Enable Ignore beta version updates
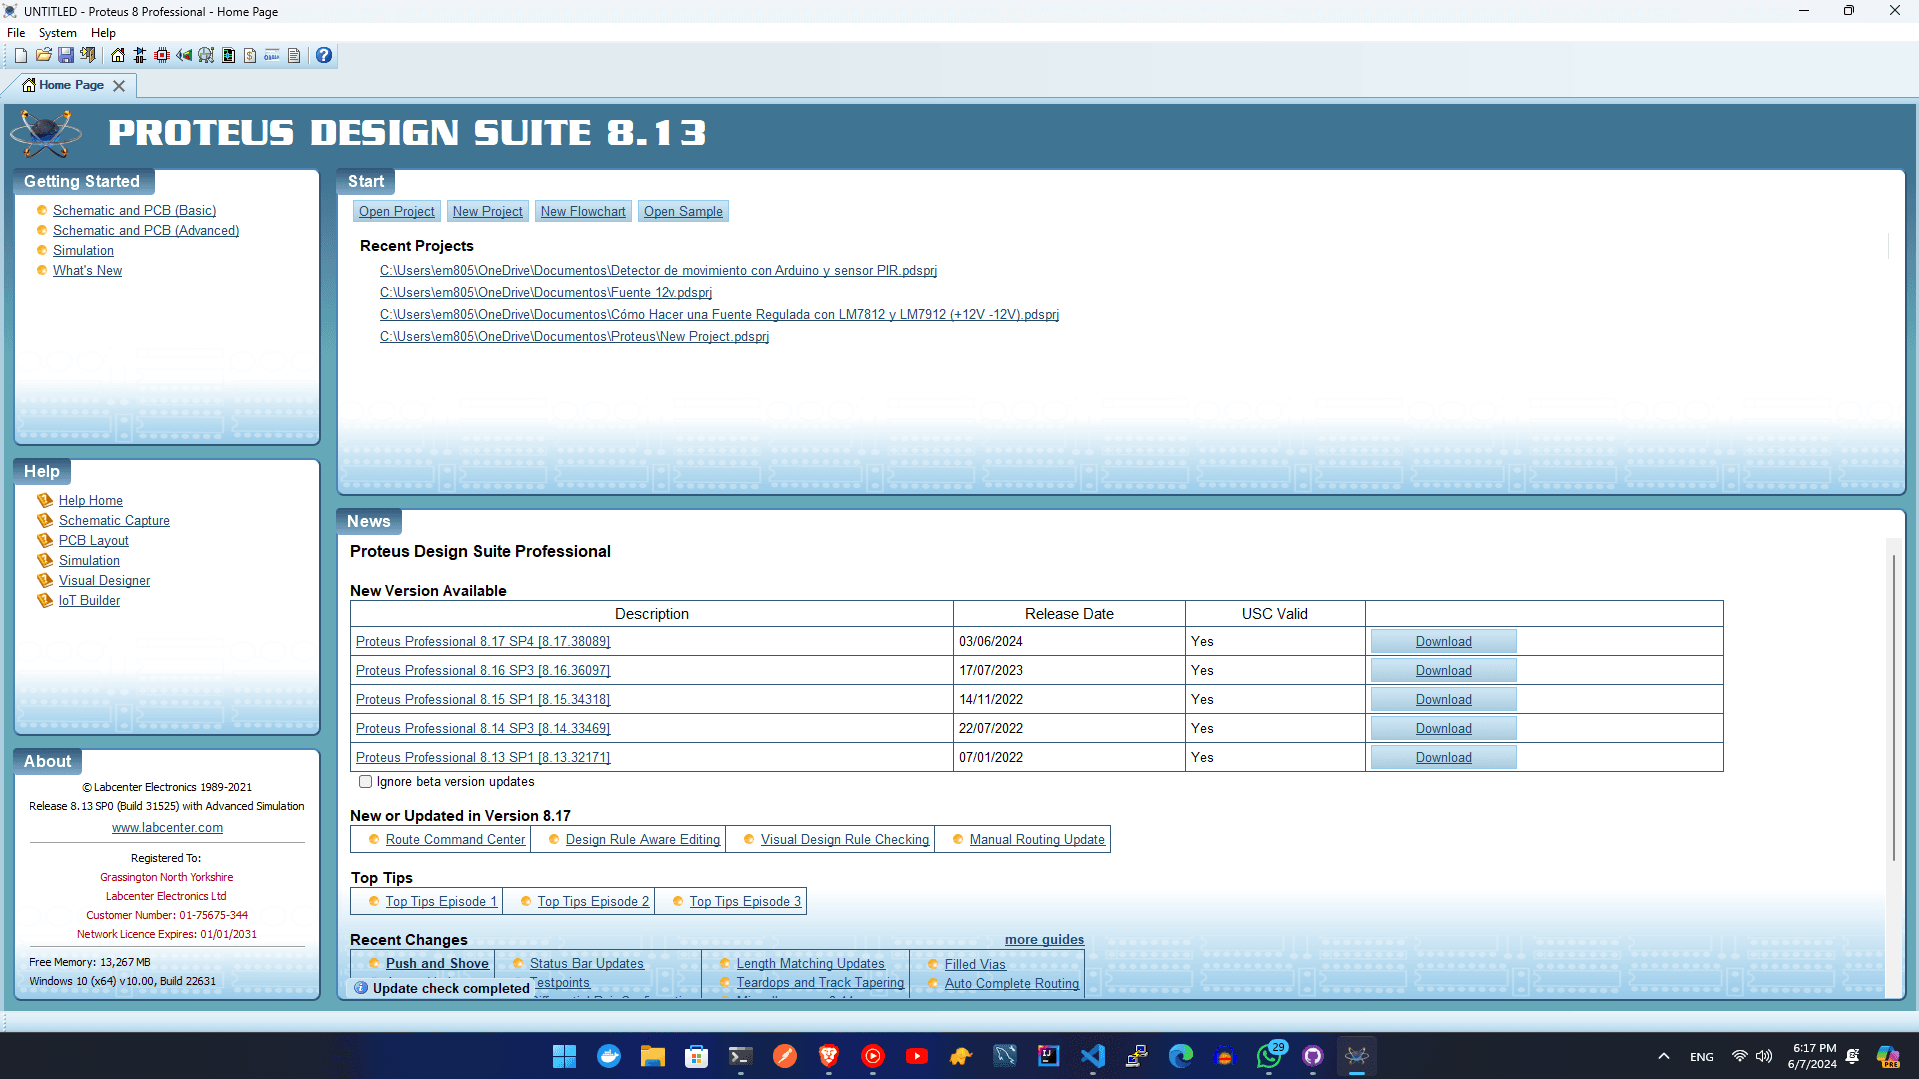Viewport: 1919px width, 1079px height. pyautogui.click(x=366, y=781)
